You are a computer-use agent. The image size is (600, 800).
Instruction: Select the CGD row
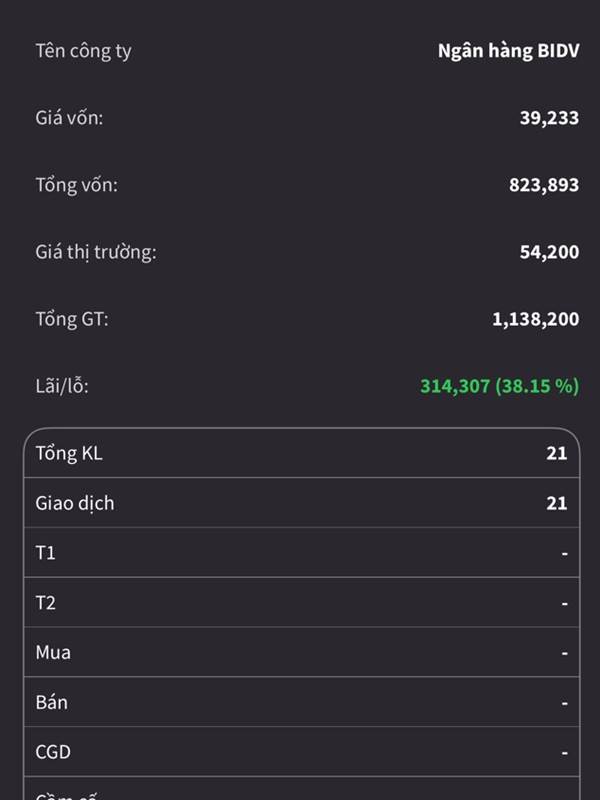[300, 752]
